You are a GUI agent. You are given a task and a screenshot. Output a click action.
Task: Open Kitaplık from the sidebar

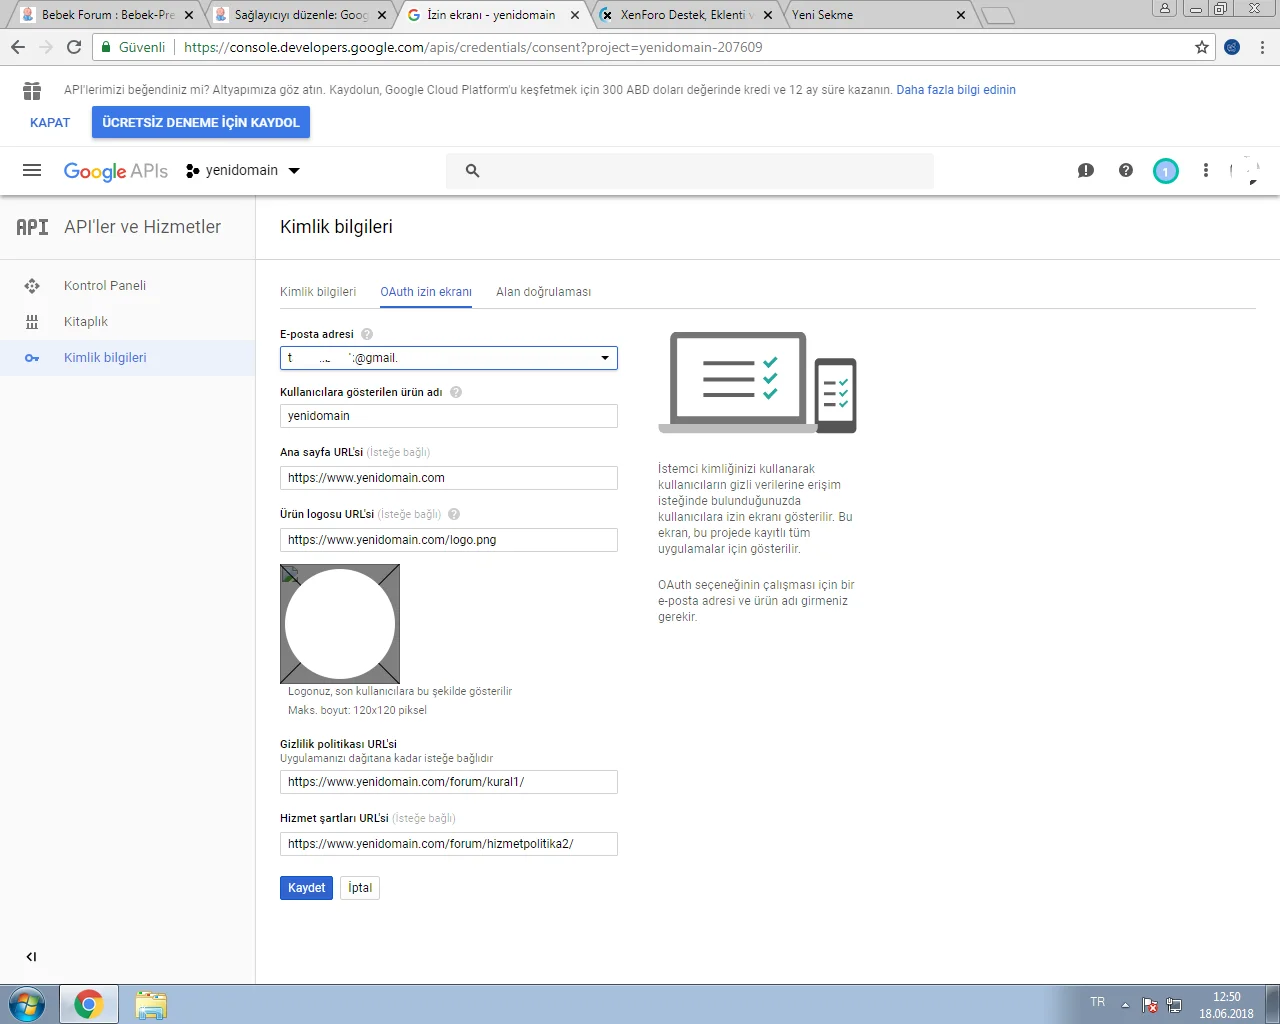click(x=83, y=321)
